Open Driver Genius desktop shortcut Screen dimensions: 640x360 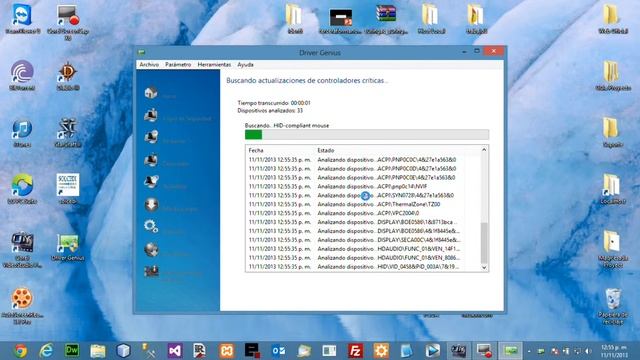tap(68, 247)
